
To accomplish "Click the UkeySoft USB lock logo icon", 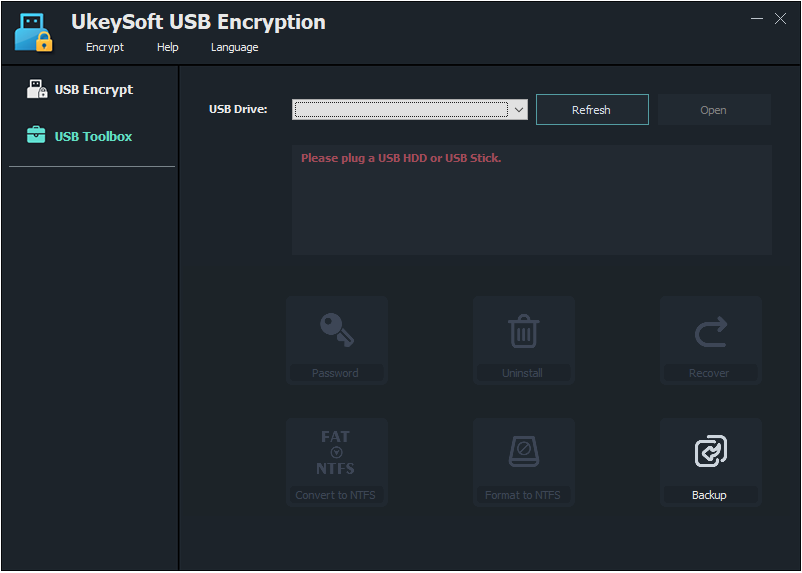I will [x=34, y=33].
